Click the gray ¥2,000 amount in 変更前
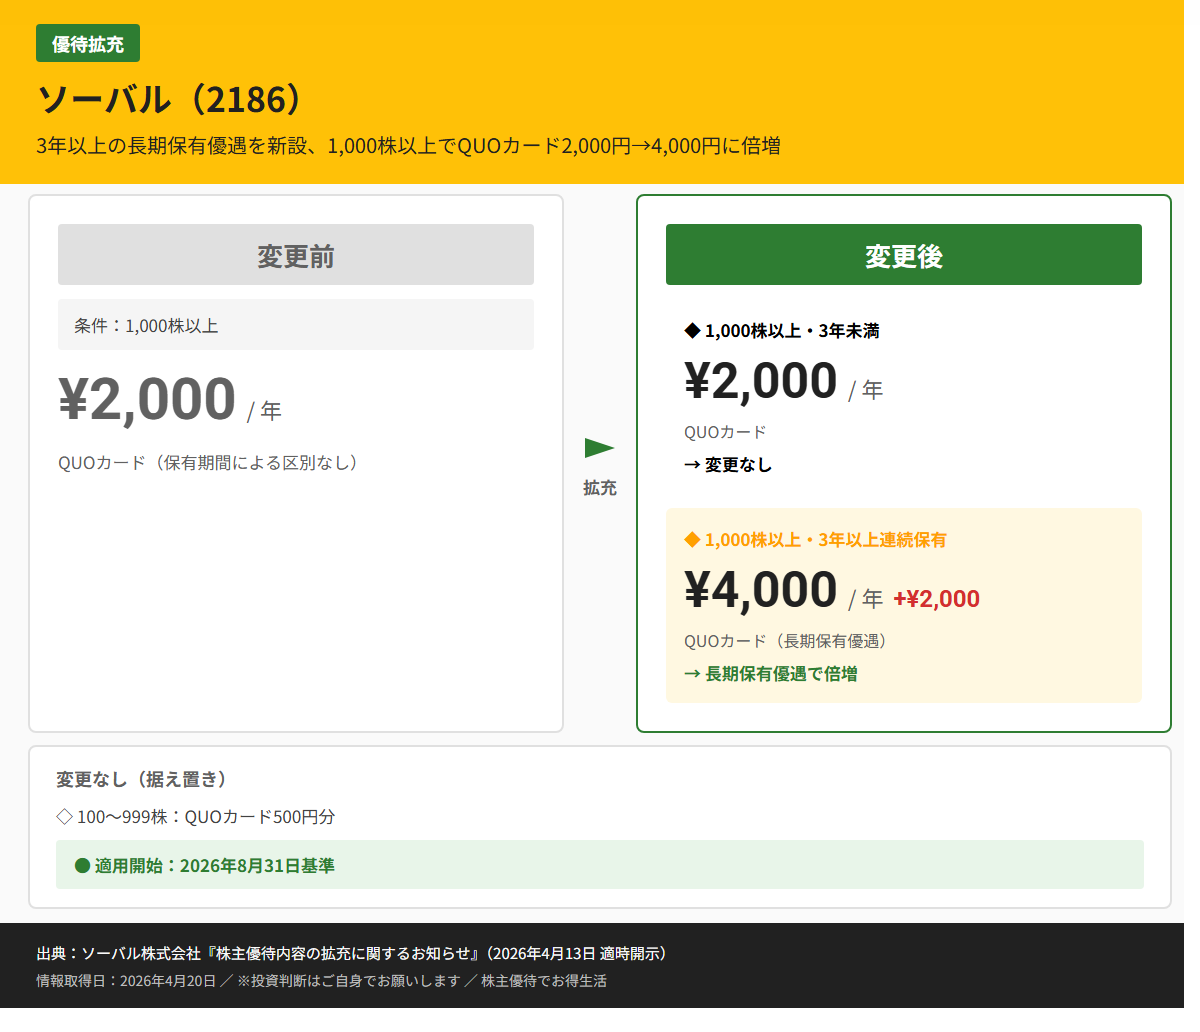 coord(147,399)
